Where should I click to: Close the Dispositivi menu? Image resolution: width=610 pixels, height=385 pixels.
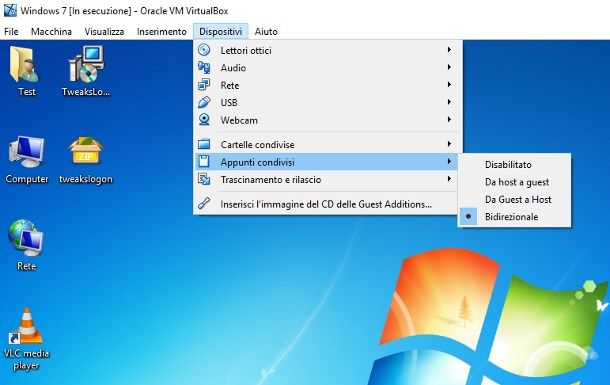coord(221,32)
